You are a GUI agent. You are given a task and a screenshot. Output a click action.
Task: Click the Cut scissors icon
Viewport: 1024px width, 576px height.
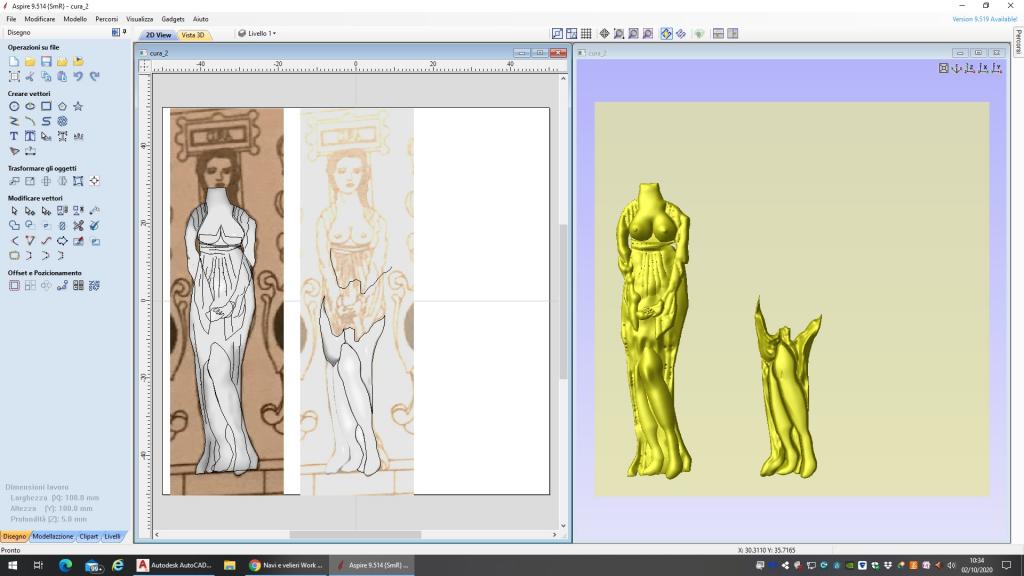(30, 77)
